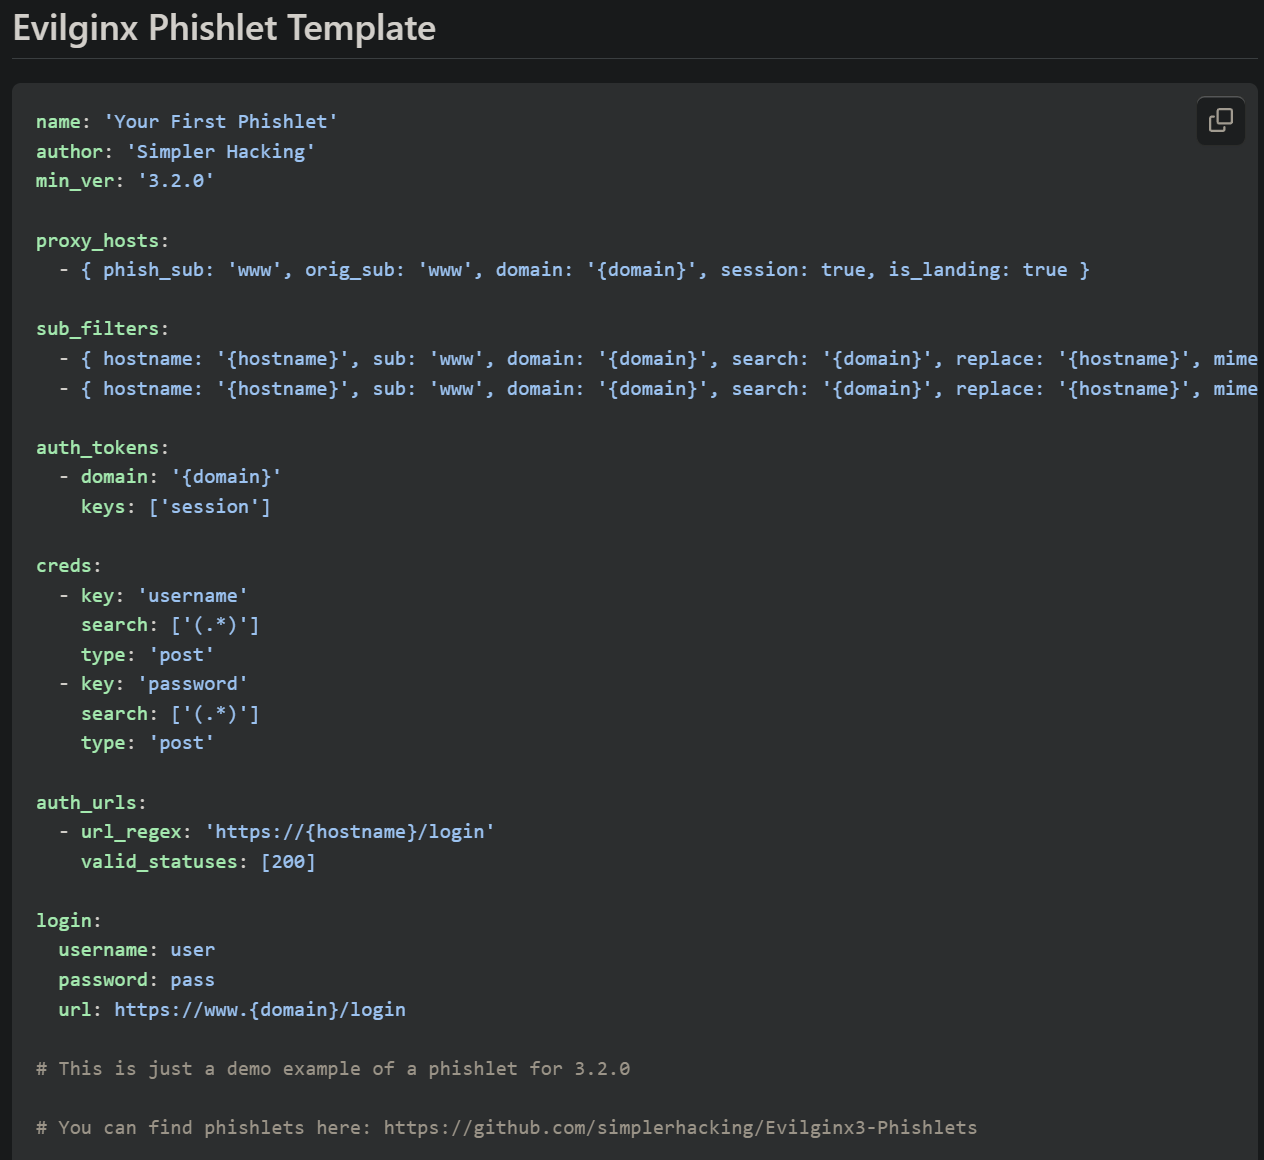
Task: Select the 'username: user' line
Action: (x=137, y=950)
